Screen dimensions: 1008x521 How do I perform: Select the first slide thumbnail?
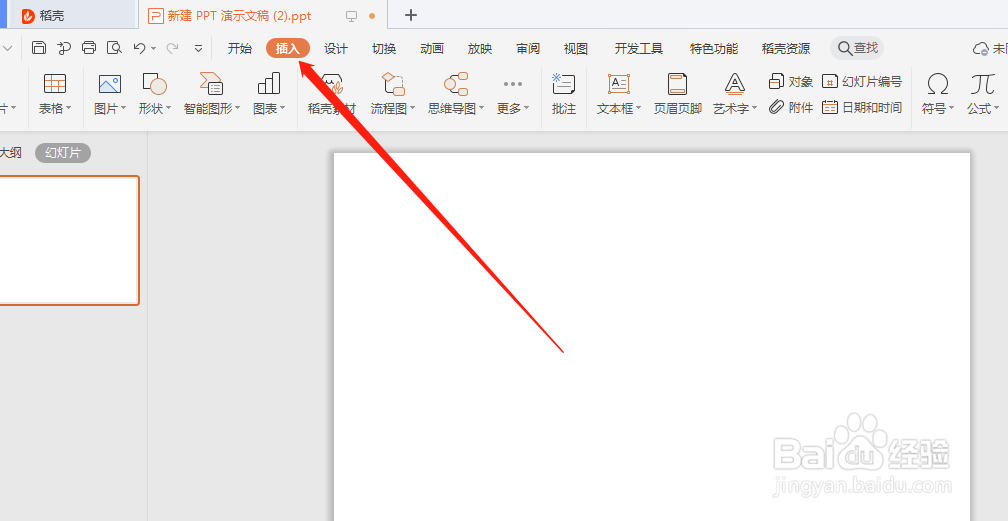coord(69,240)
